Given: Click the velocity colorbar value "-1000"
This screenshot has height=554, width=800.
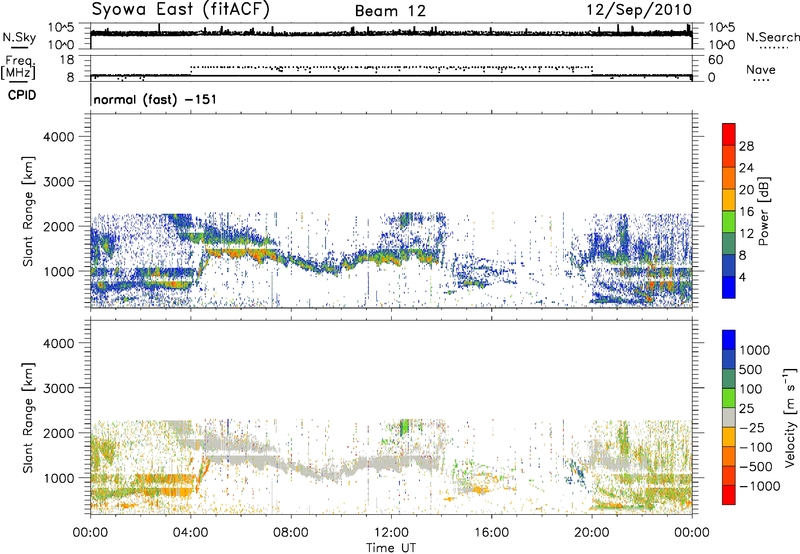Looking at the screenshot, I should click(x=760, y=486).
